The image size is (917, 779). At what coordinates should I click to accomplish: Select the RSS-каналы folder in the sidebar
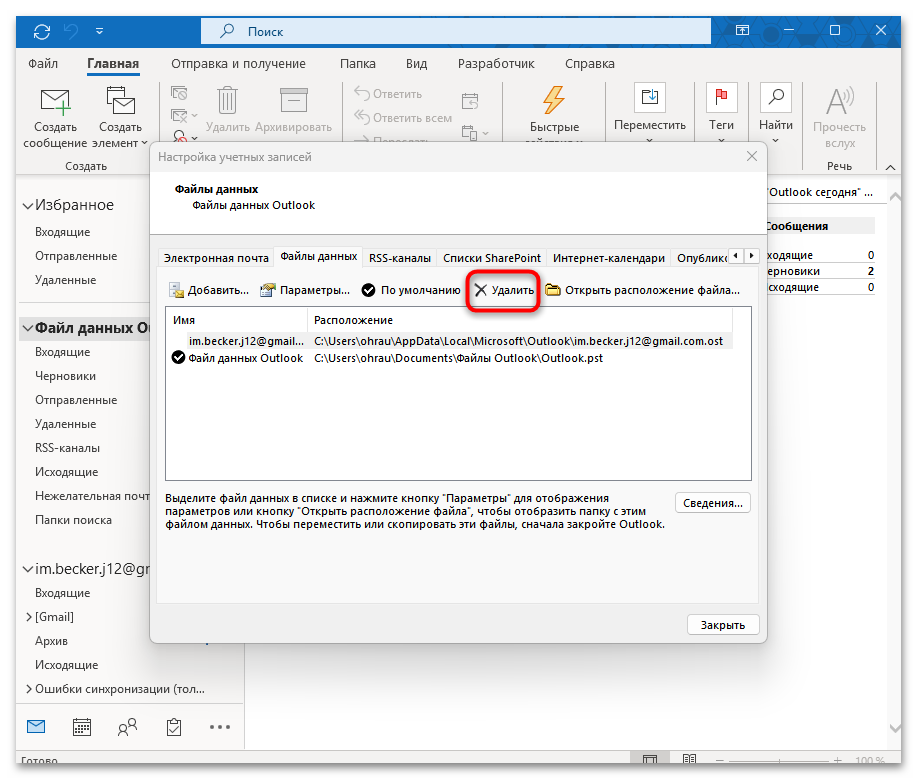pyautogui.click(x=67, y=447)
